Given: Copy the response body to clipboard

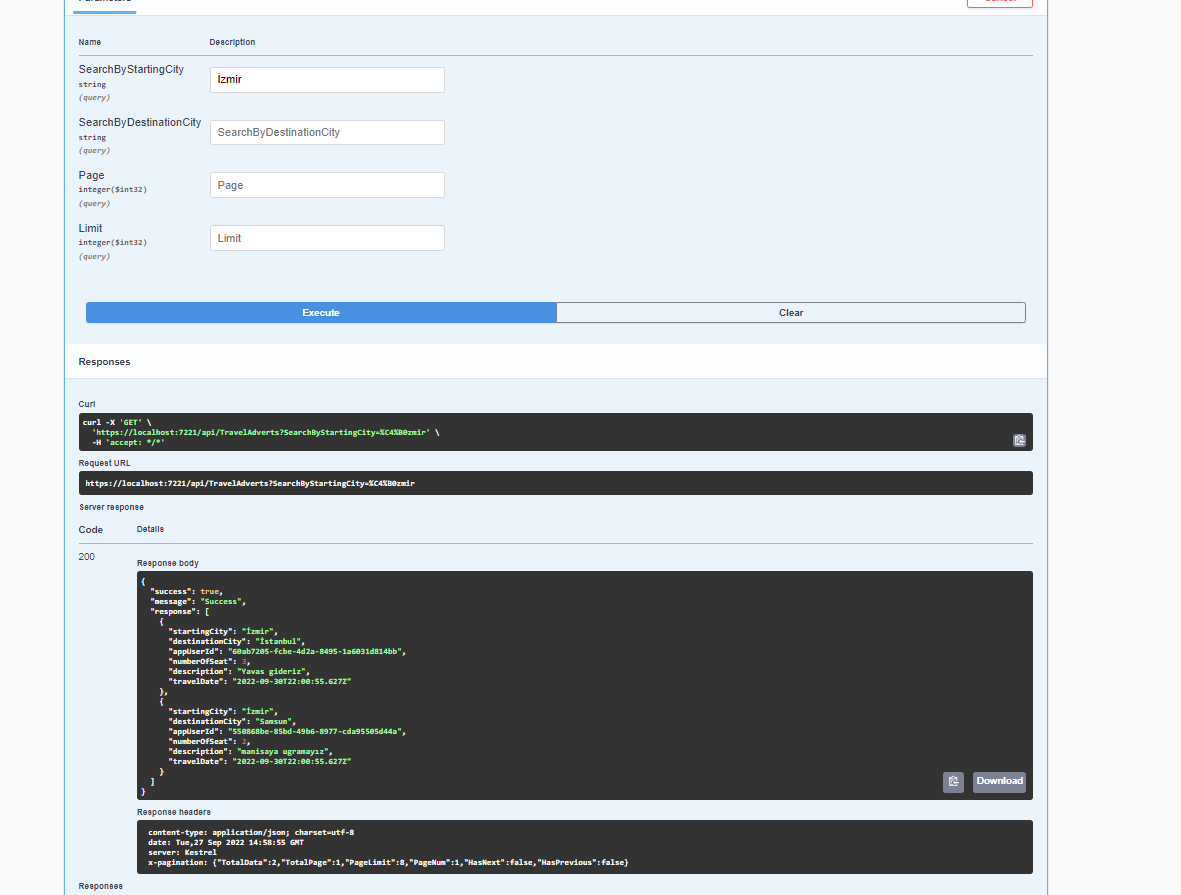Looking at the screenshot, I should pos(953,782).
